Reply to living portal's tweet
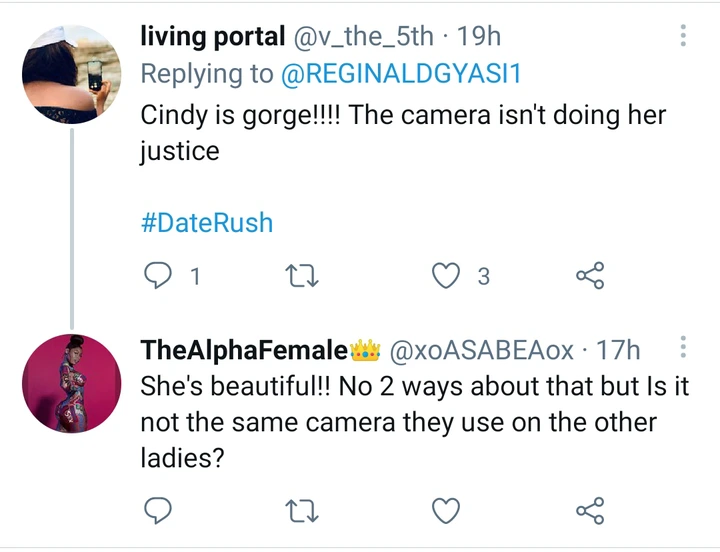The height and width of the screenshot is (552, 720). 159,276
